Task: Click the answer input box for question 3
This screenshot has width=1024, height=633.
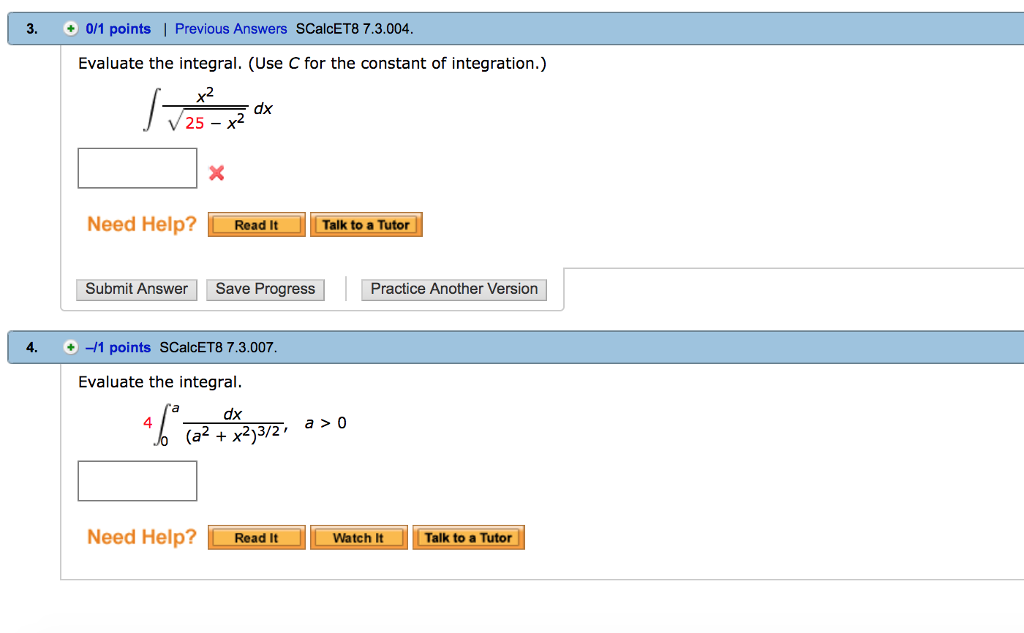Action: [137, 168]
